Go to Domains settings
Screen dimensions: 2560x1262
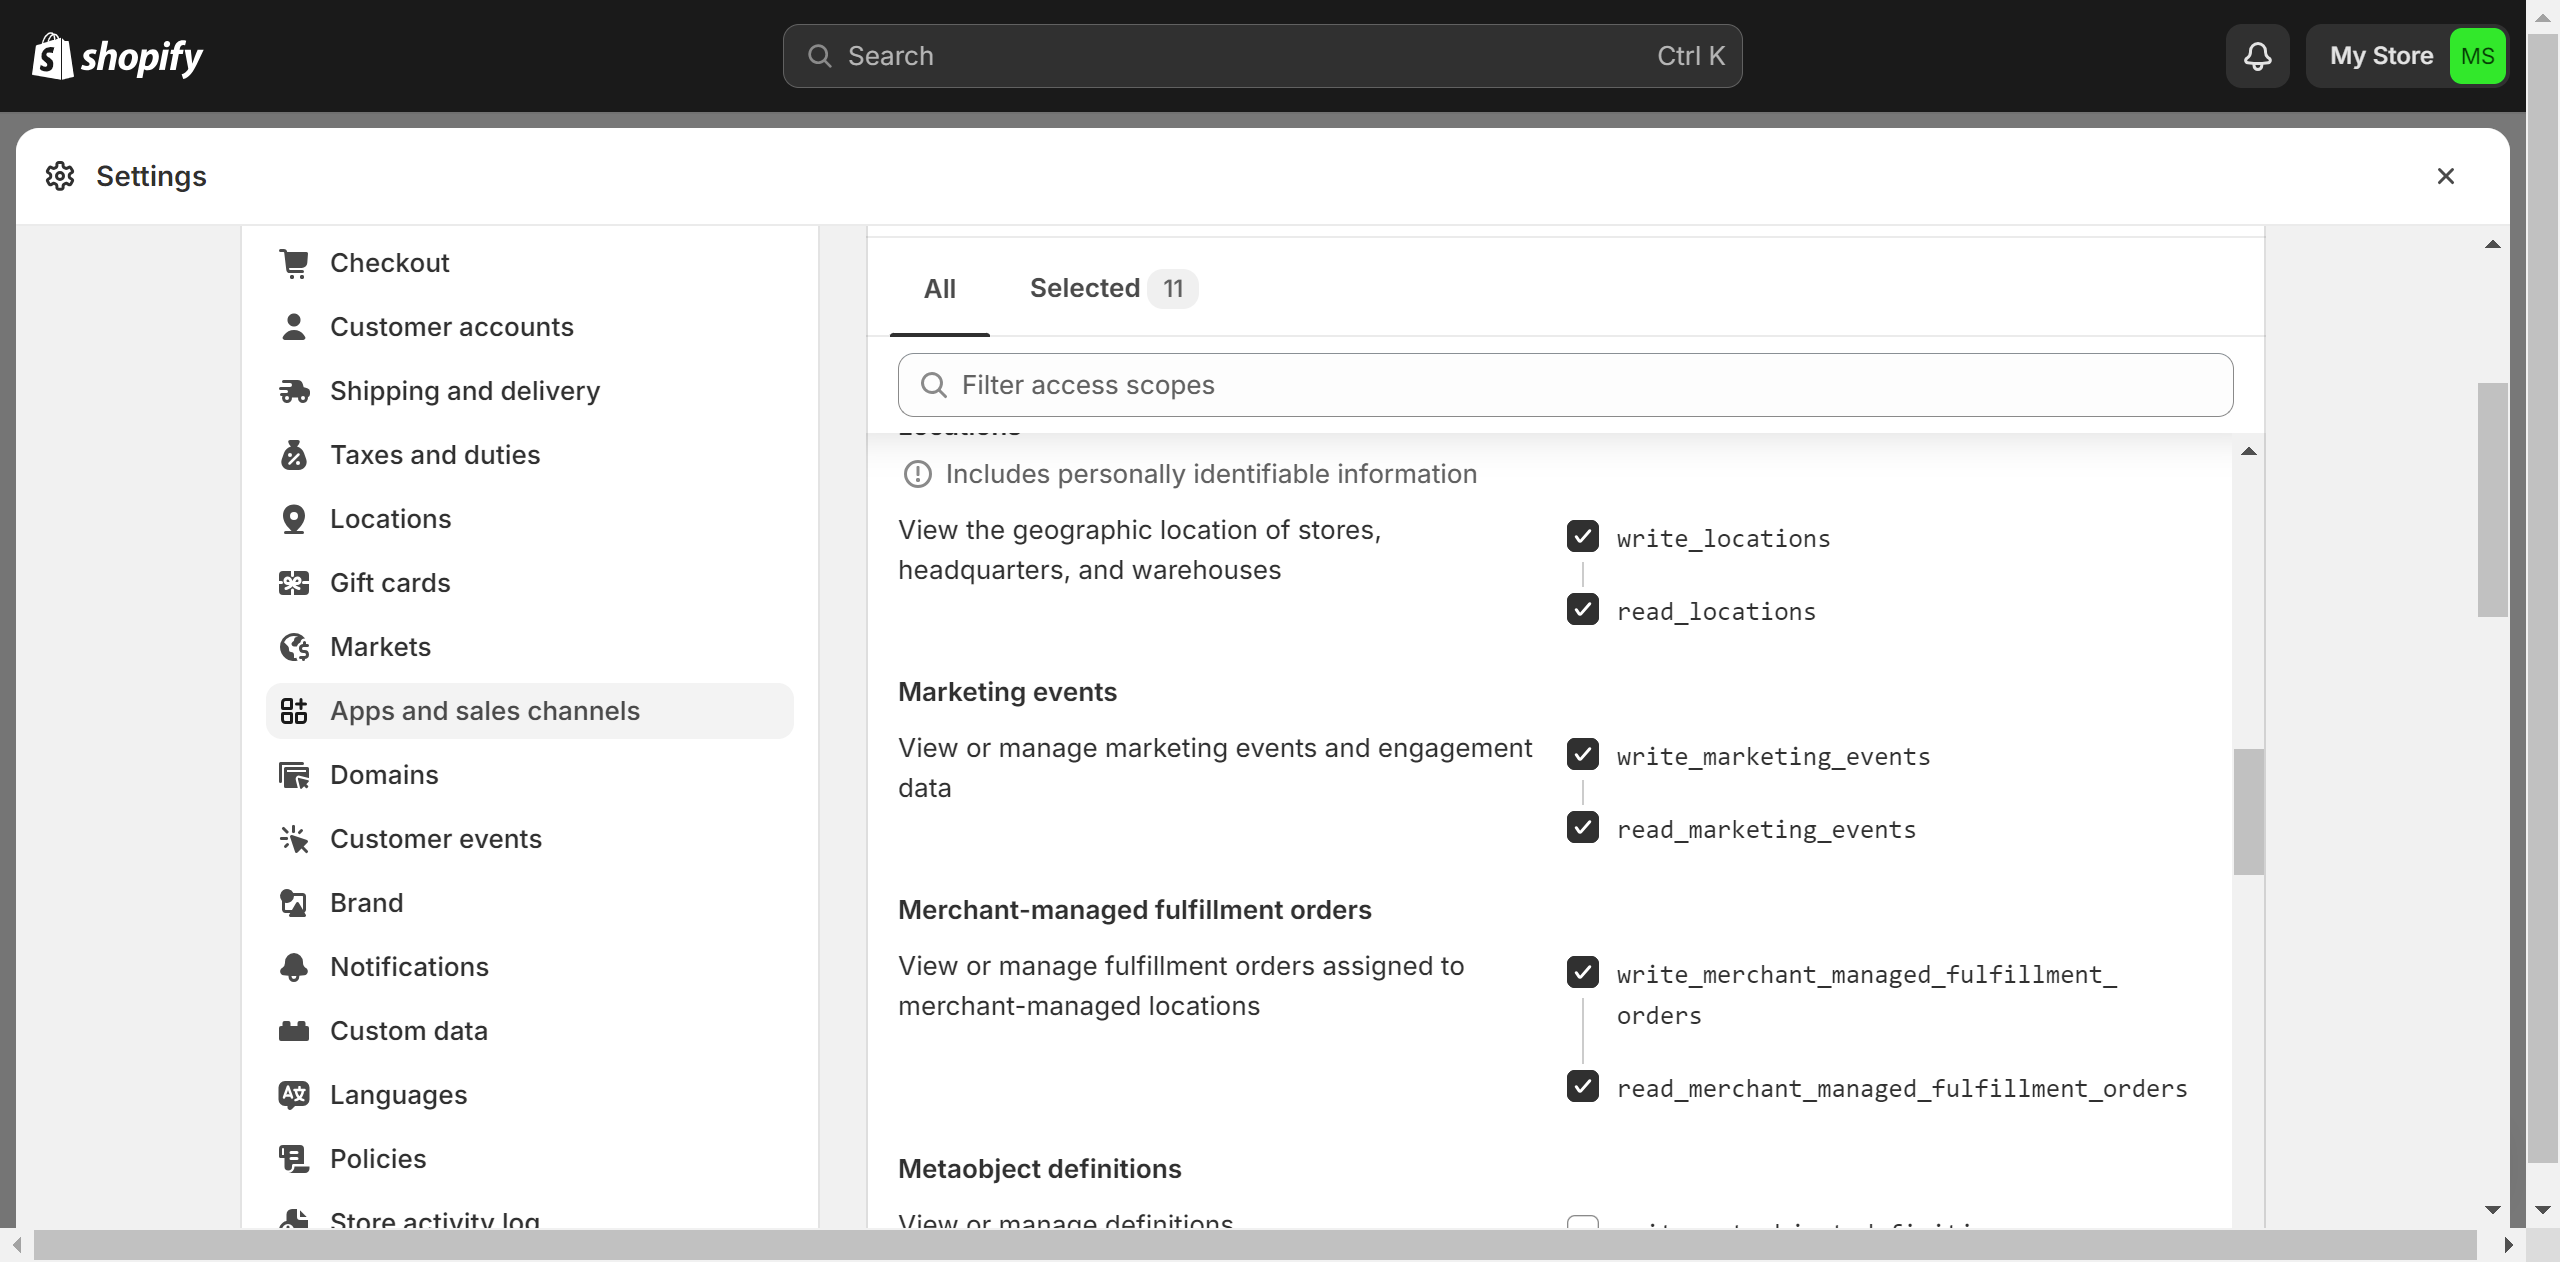tap(530, 775)
